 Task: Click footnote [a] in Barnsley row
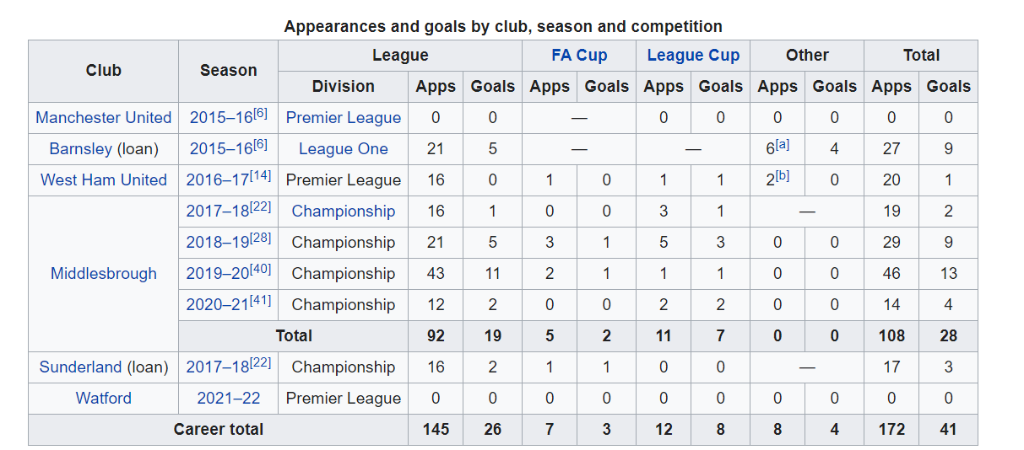(x=782, y=145)
